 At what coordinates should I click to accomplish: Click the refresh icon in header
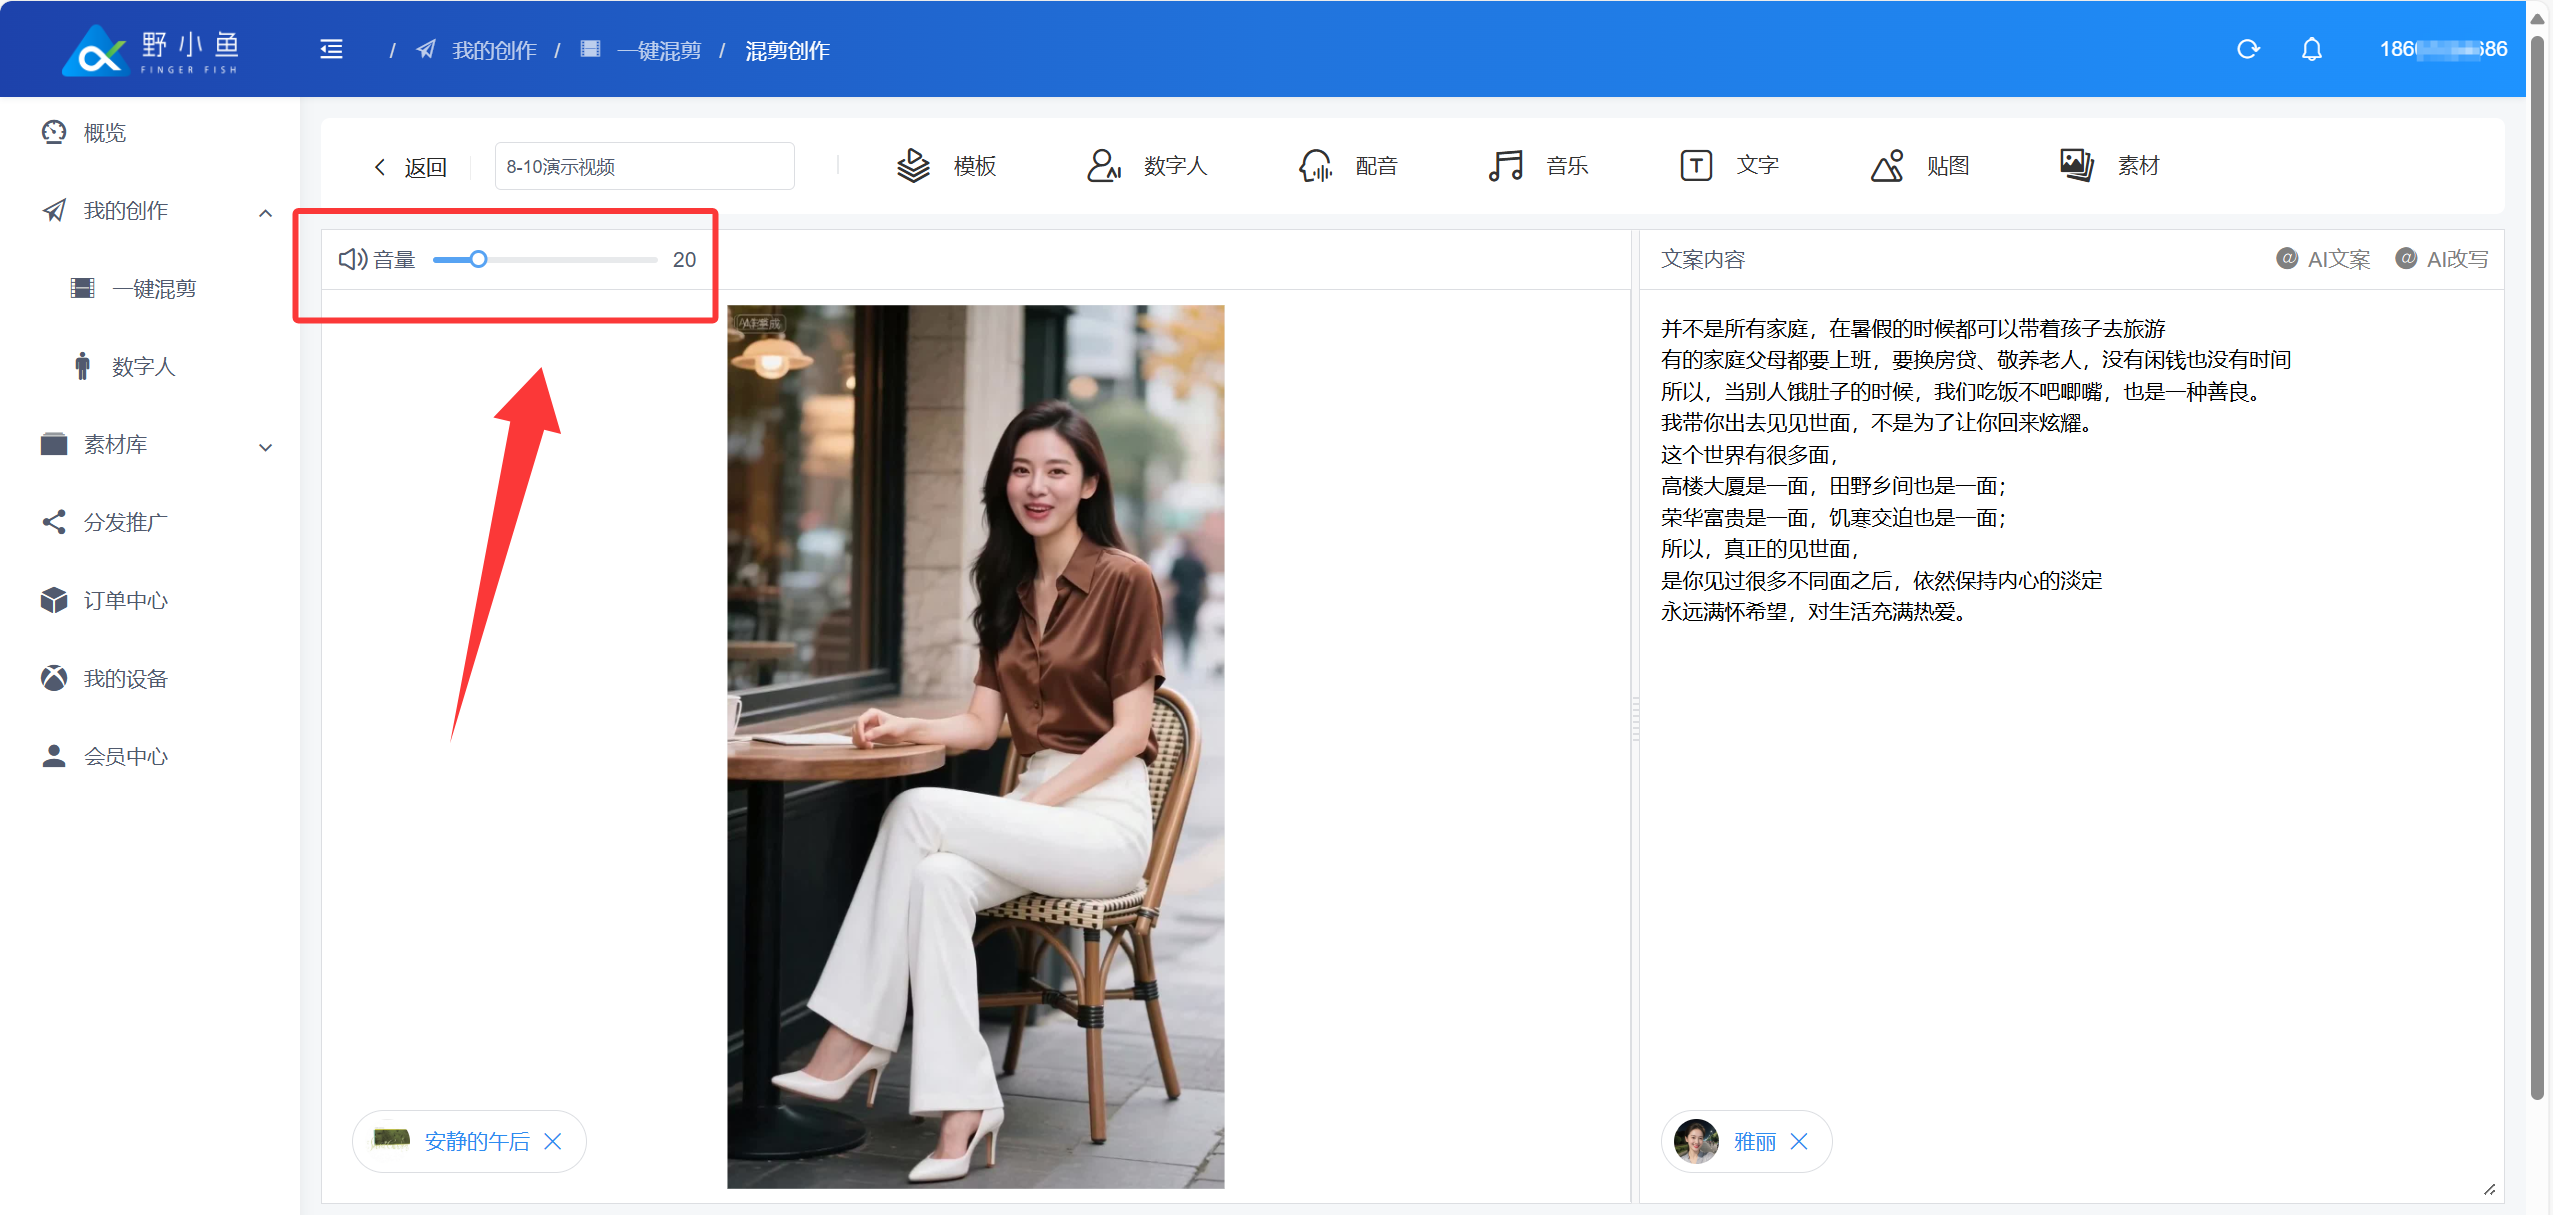pyautogui.click(x=2247, y=49)
